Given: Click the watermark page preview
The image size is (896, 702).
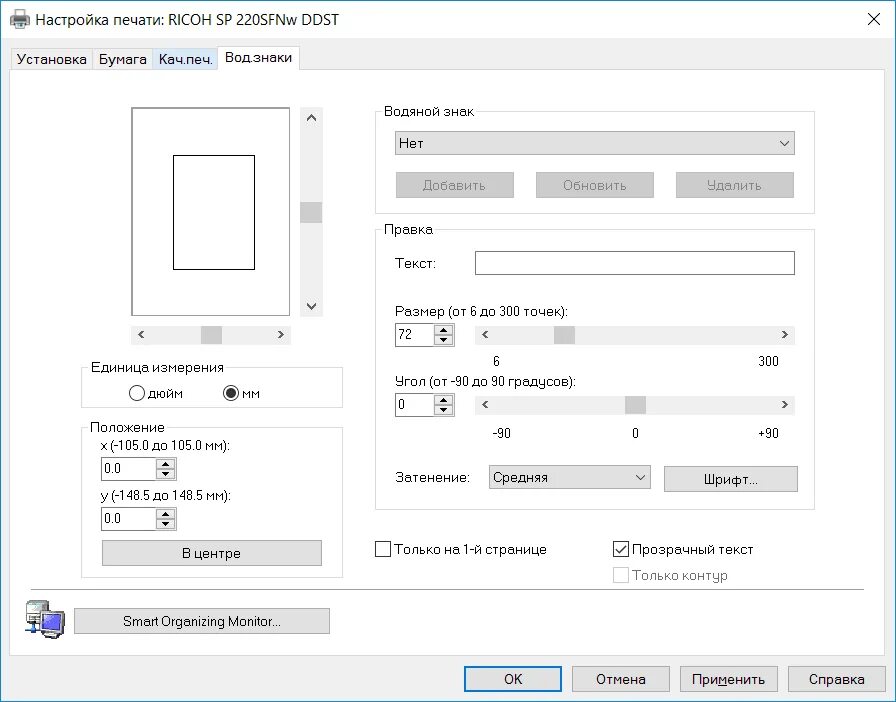Looking at the screenshot, I should [x=211, y=212].
